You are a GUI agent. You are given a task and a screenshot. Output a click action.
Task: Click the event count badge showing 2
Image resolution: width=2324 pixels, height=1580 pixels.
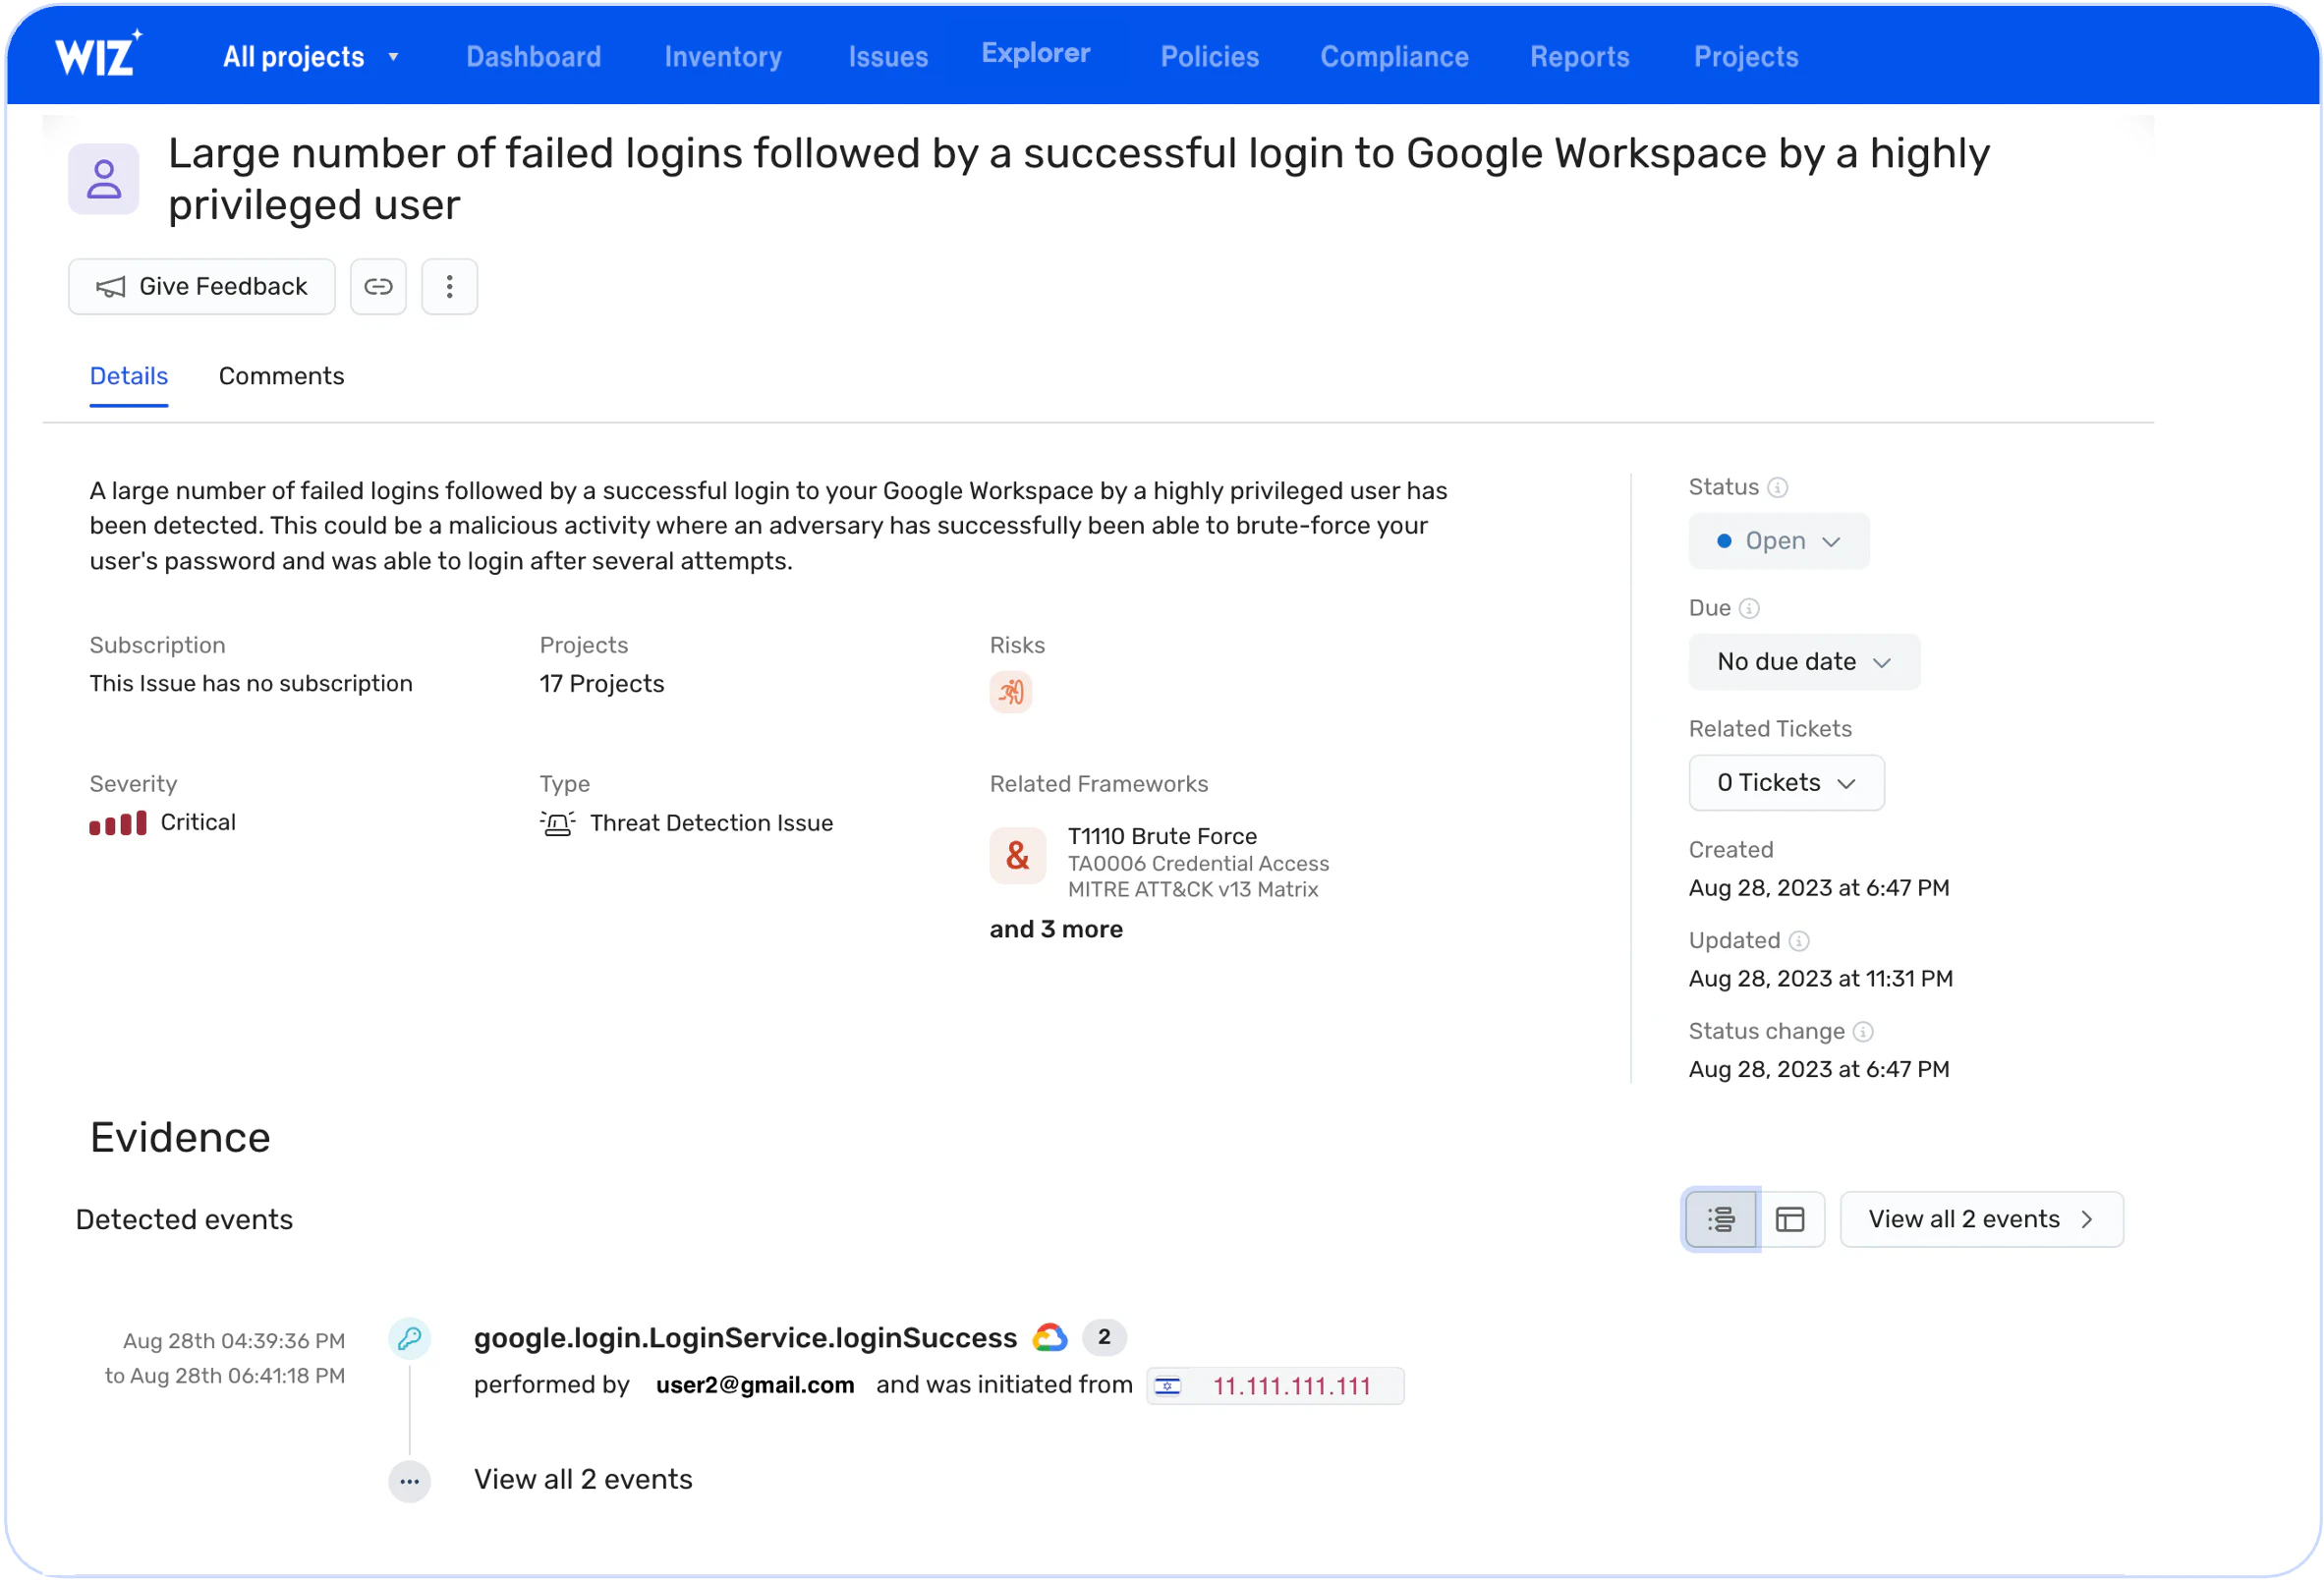[x=1104, y=1338]
